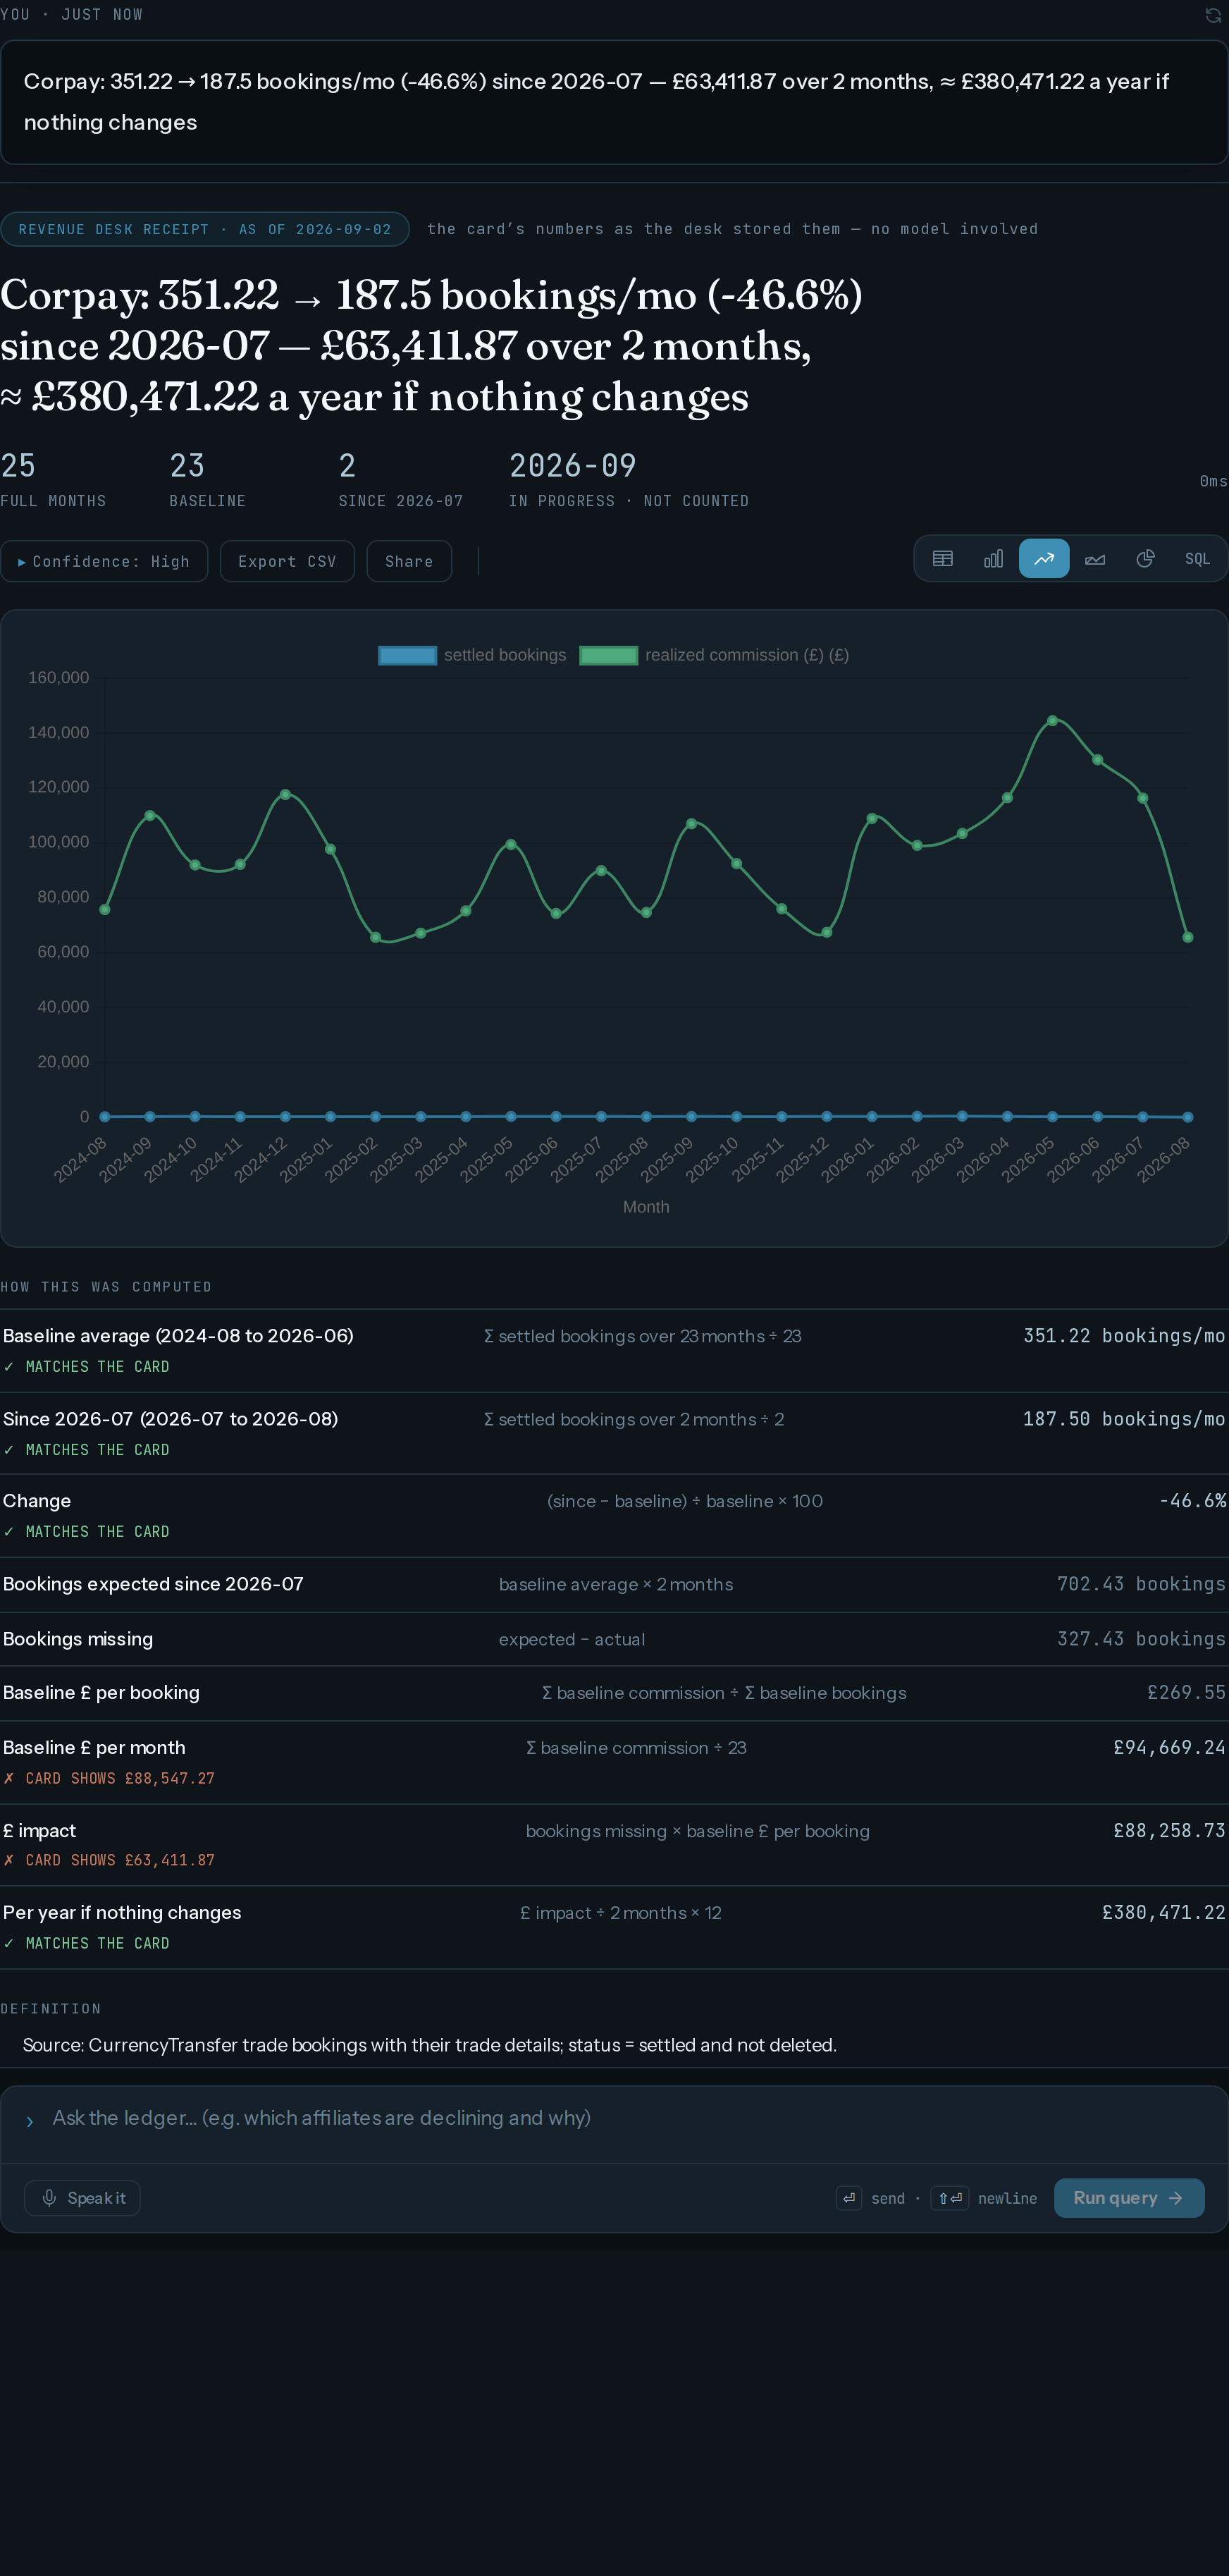This screenshot has width=1229, height=2576.
Task: Click the 'Source: CurrencyTransfer trade bookings' definition text
Action: (430, 2045)
